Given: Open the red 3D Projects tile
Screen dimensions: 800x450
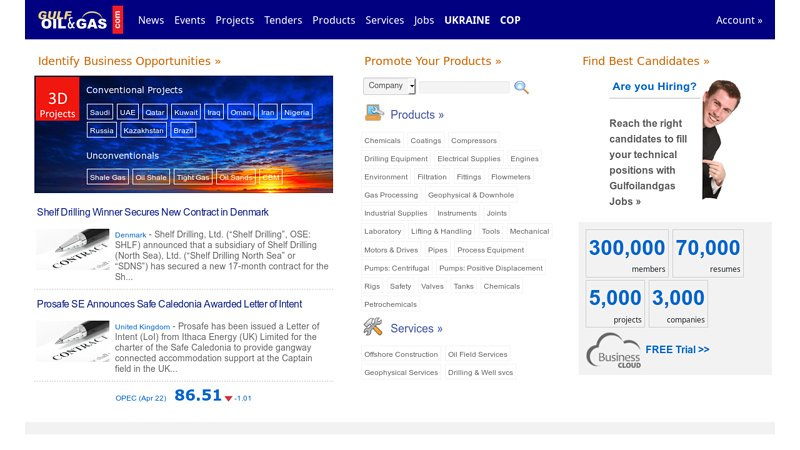Looking at the screenshot, I should 57,99.
